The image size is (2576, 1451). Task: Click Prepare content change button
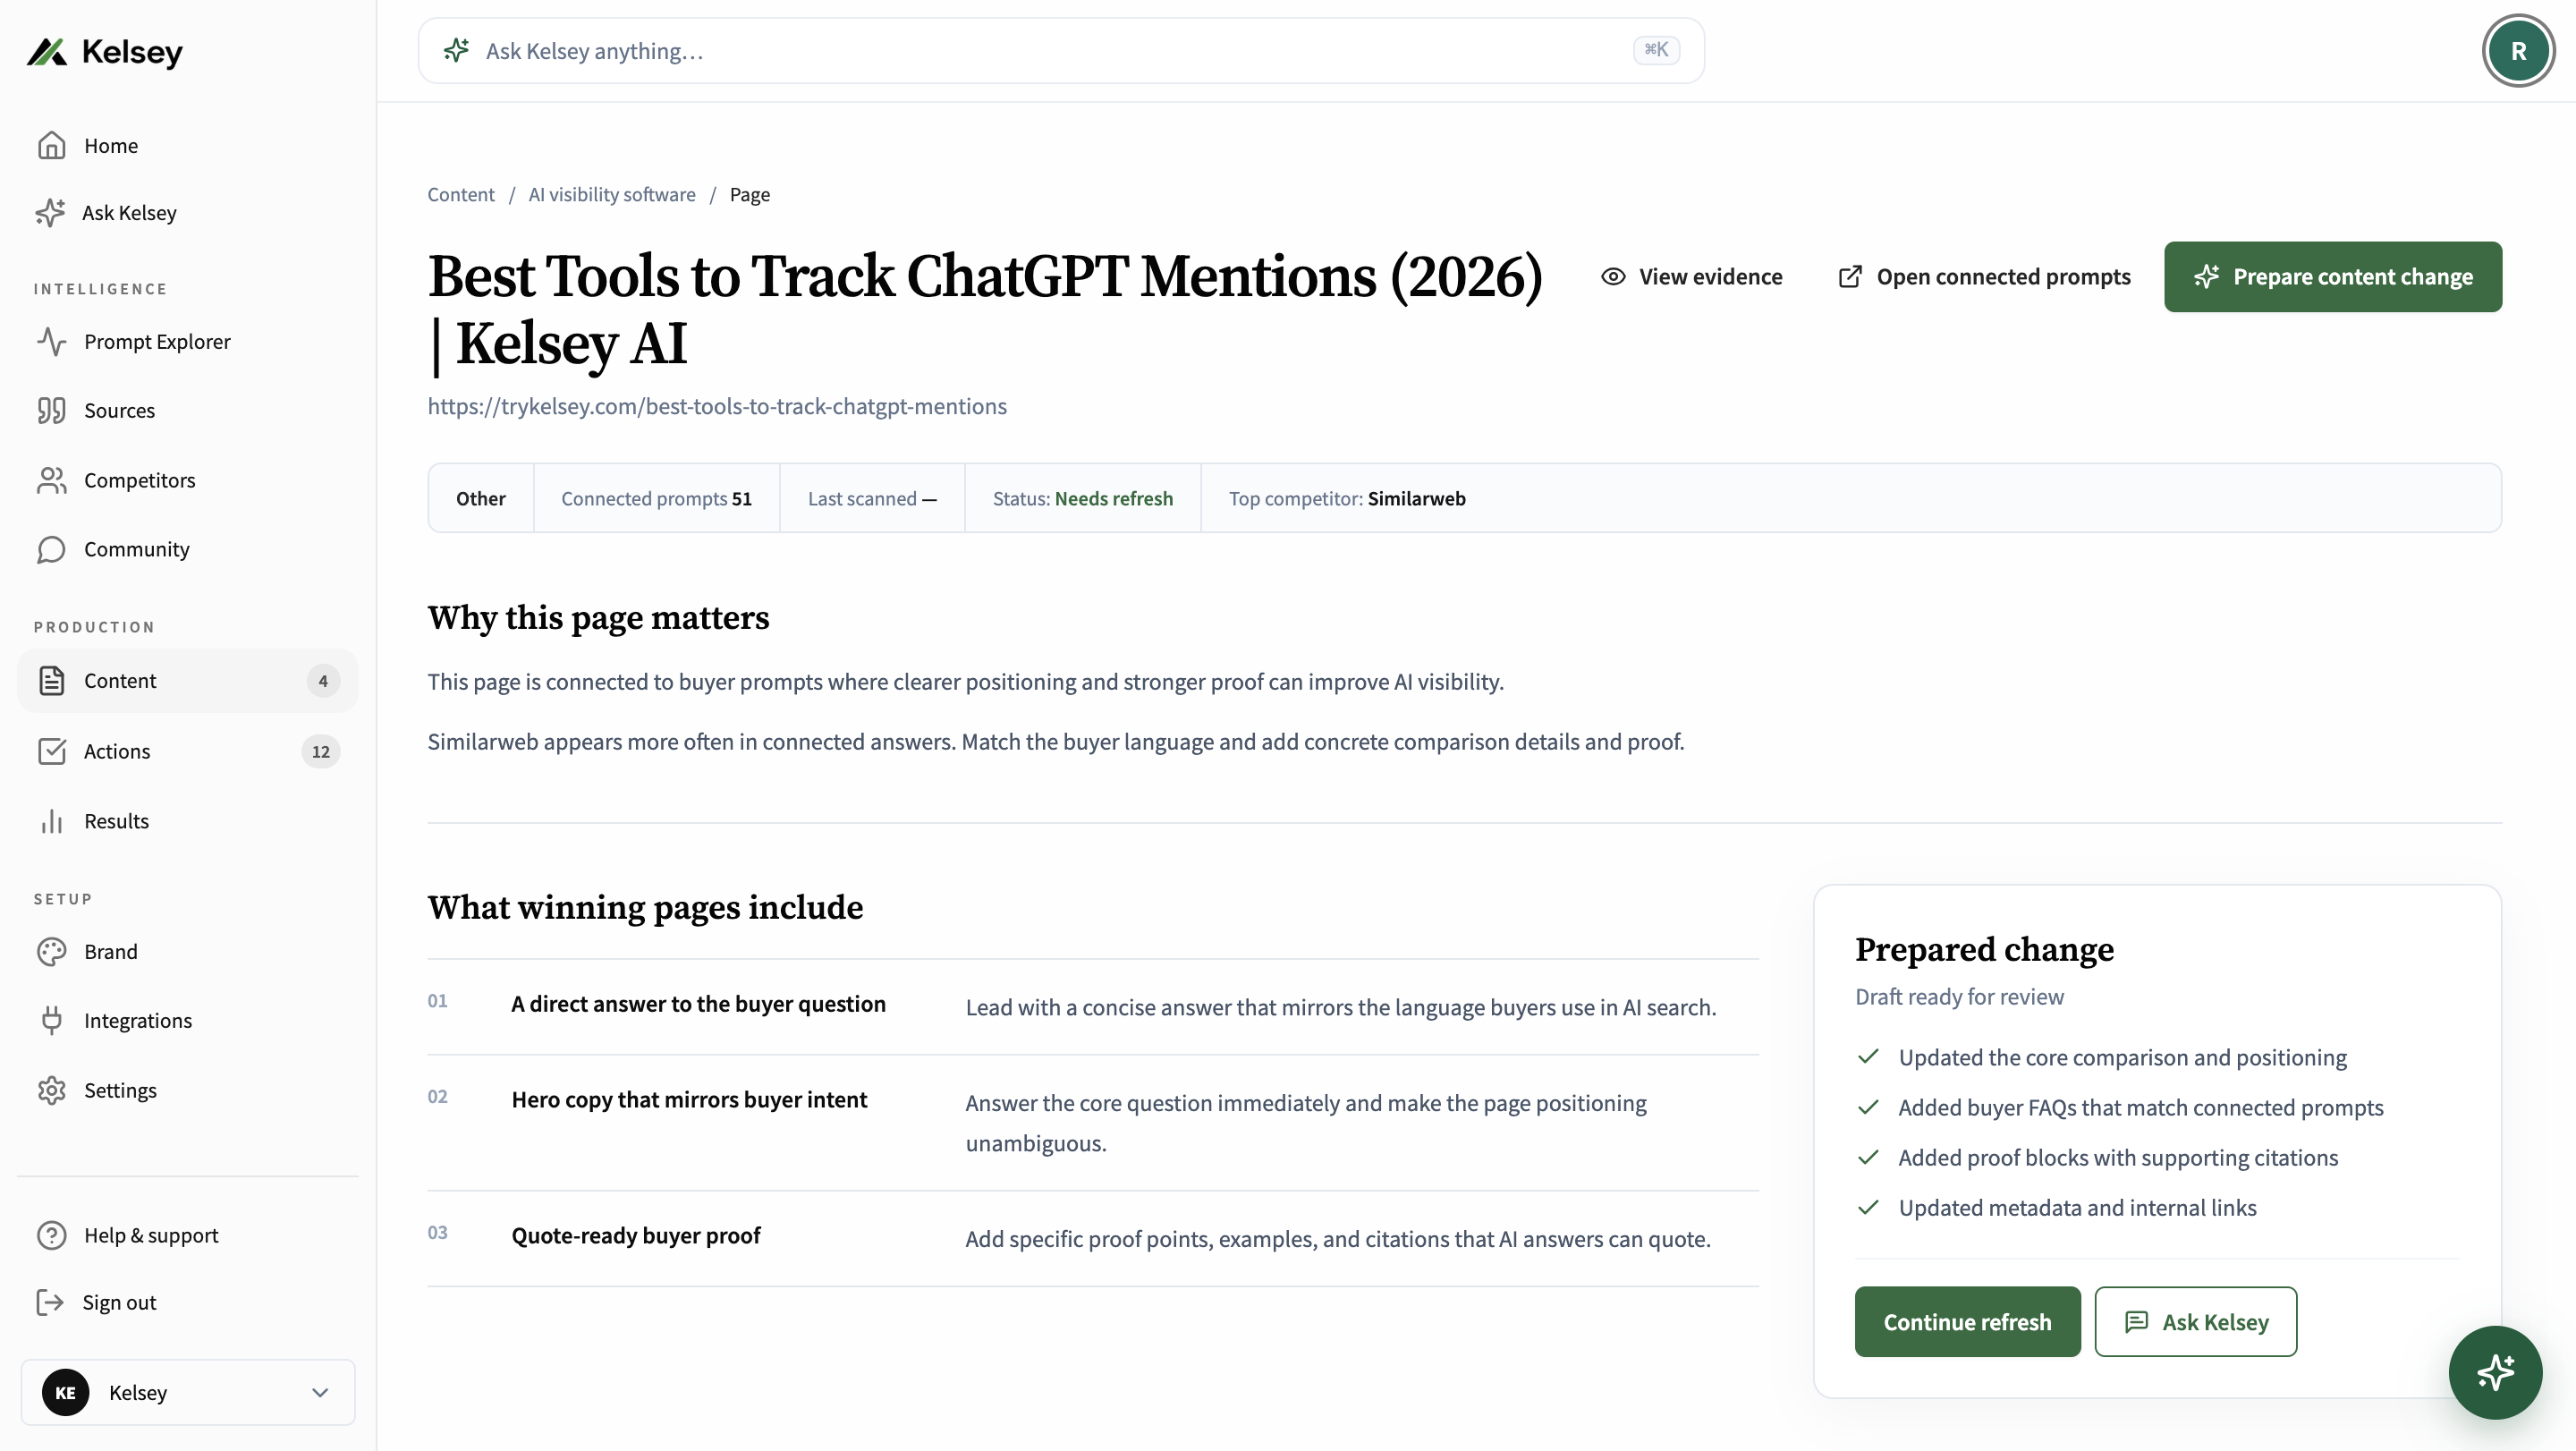(x=2333, y=277)
